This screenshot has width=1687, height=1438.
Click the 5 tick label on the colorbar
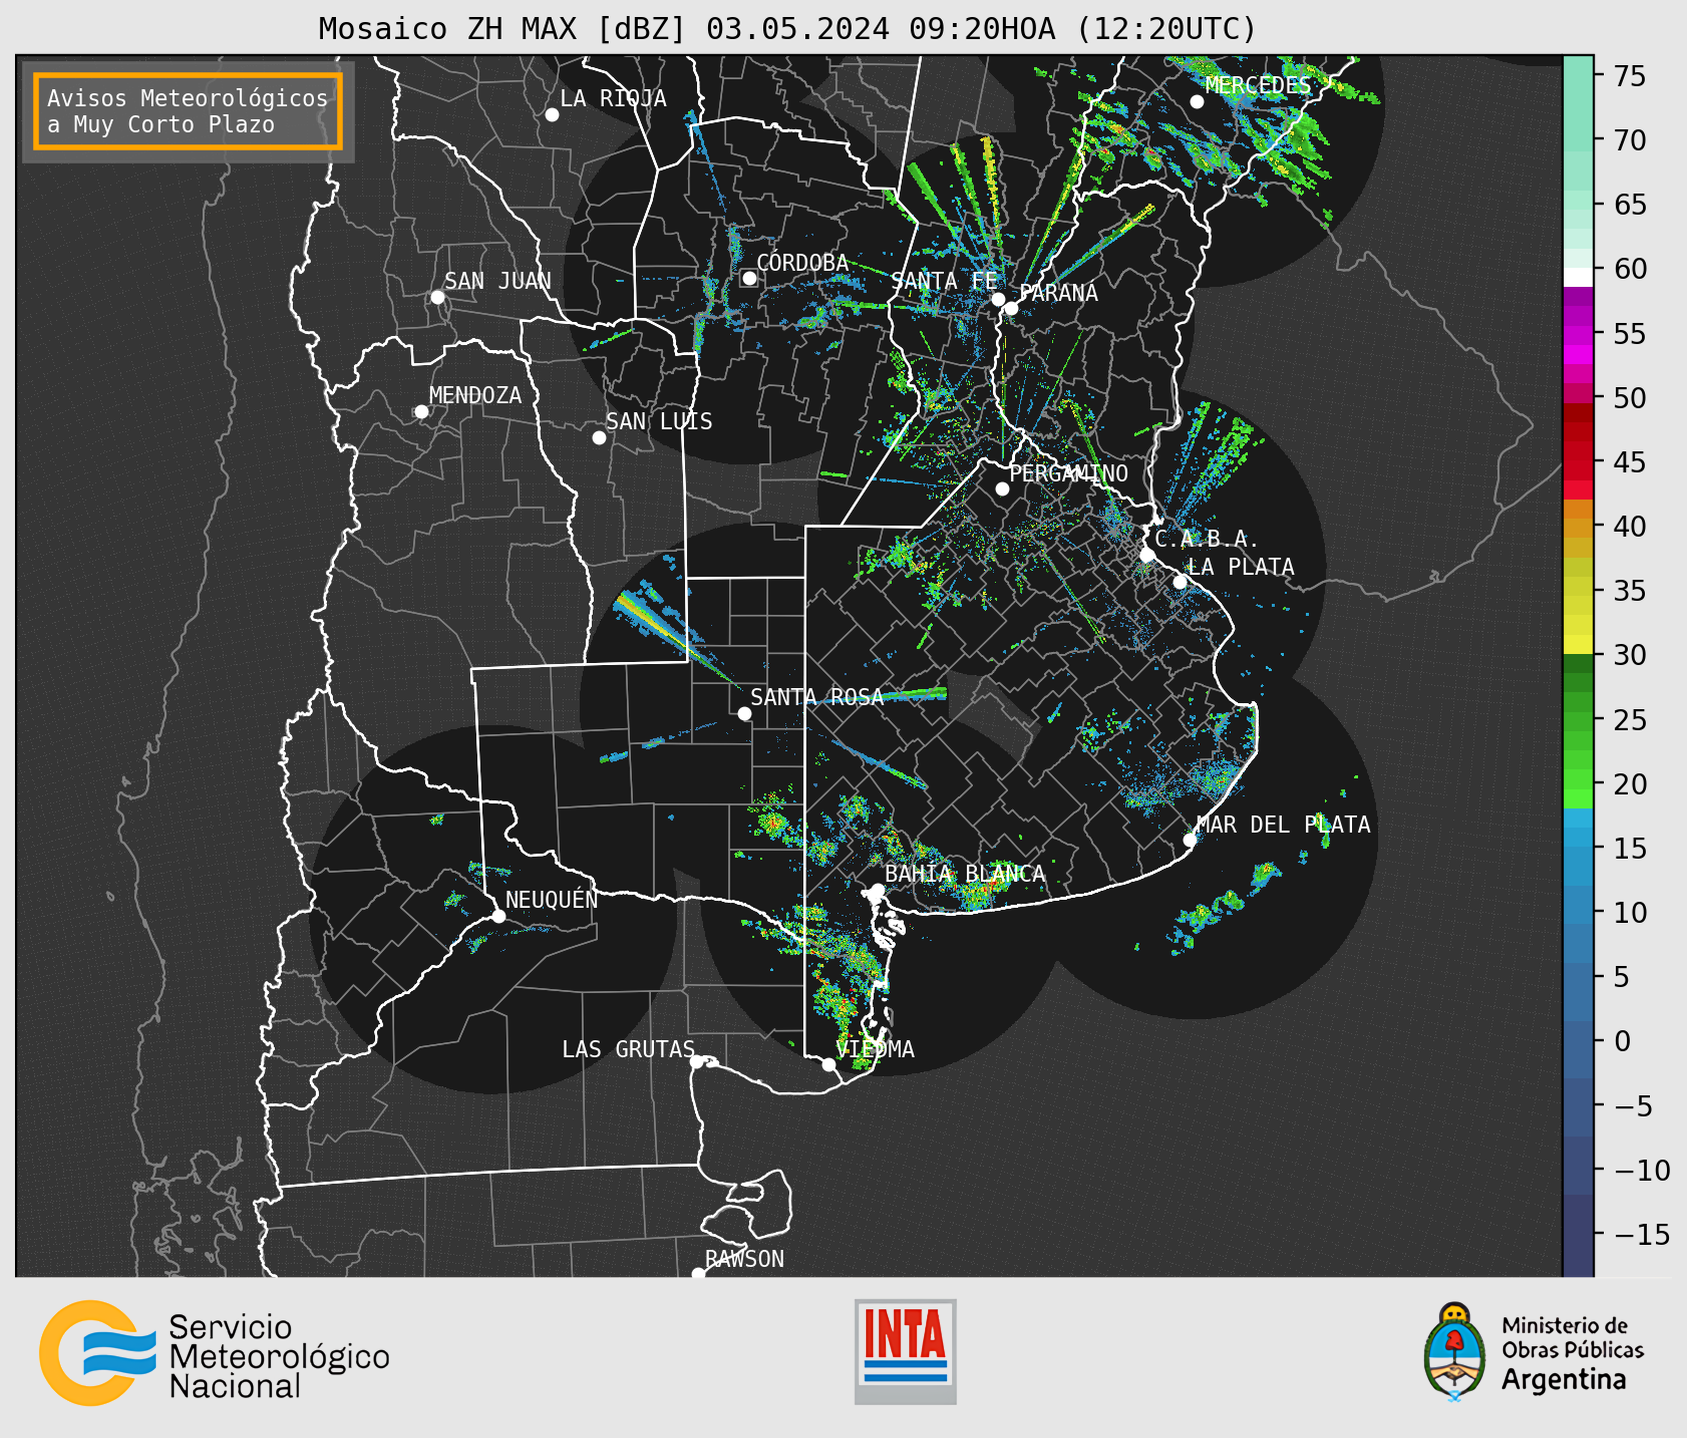pos(1622,976)
